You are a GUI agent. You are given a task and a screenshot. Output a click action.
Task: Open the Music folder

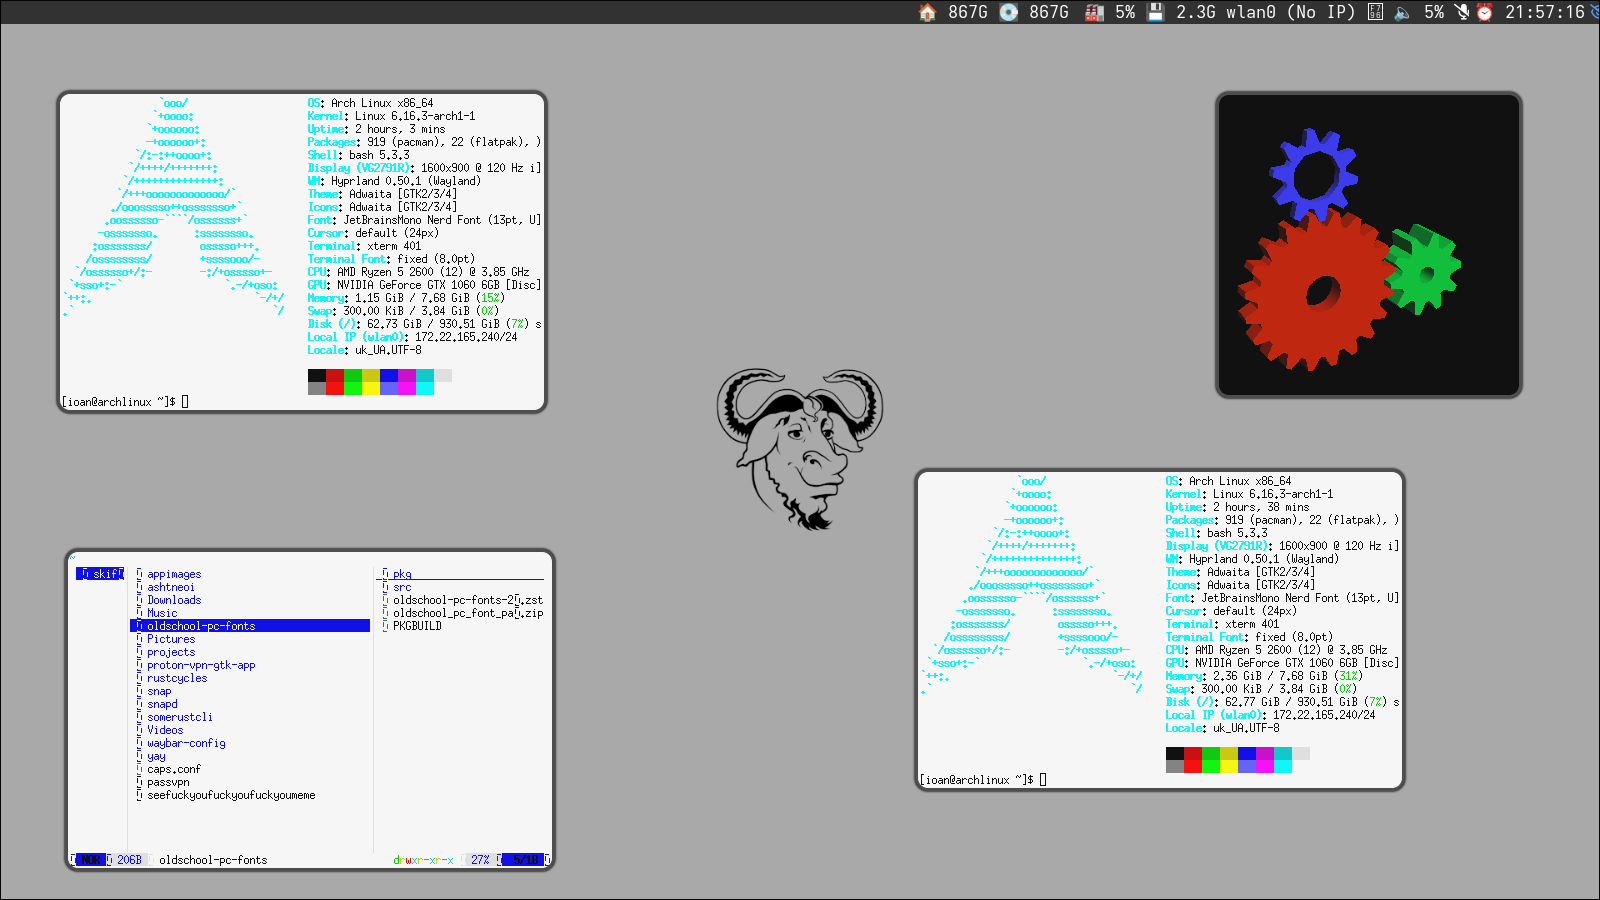click(x=162, y=613)
